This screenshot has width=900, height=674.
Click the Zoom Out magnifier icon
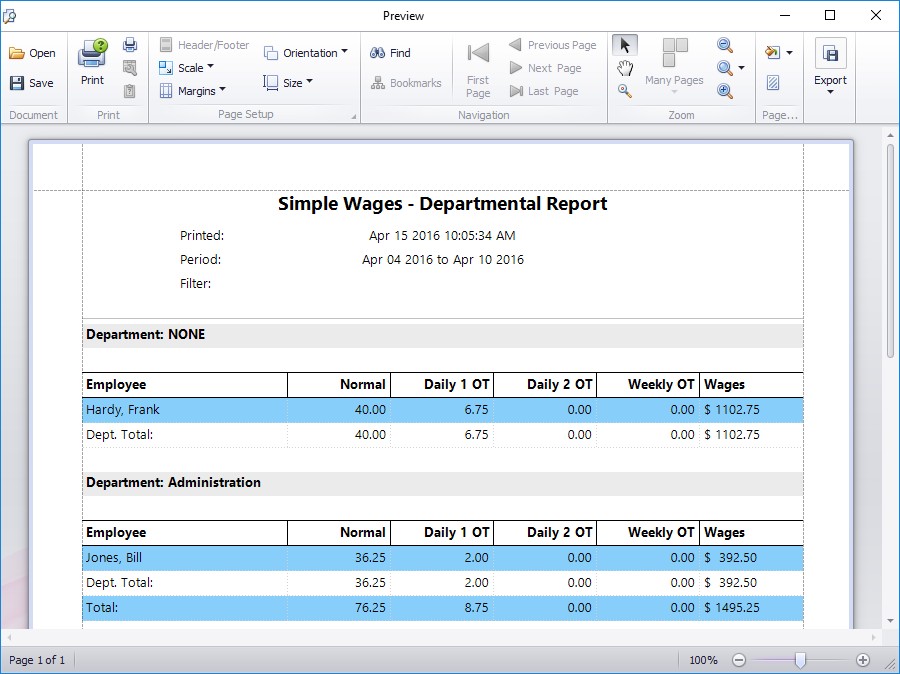(725, 45)
